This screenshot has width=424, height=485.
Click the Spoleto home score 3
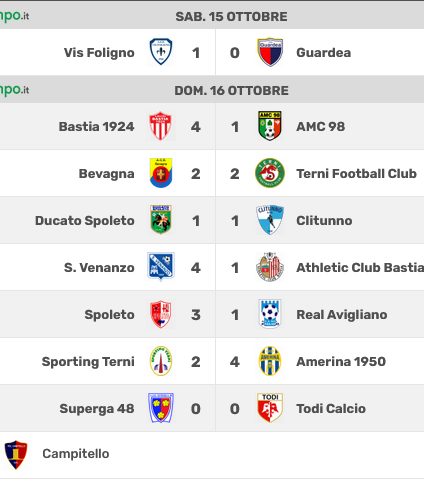(x=196, y=315)
